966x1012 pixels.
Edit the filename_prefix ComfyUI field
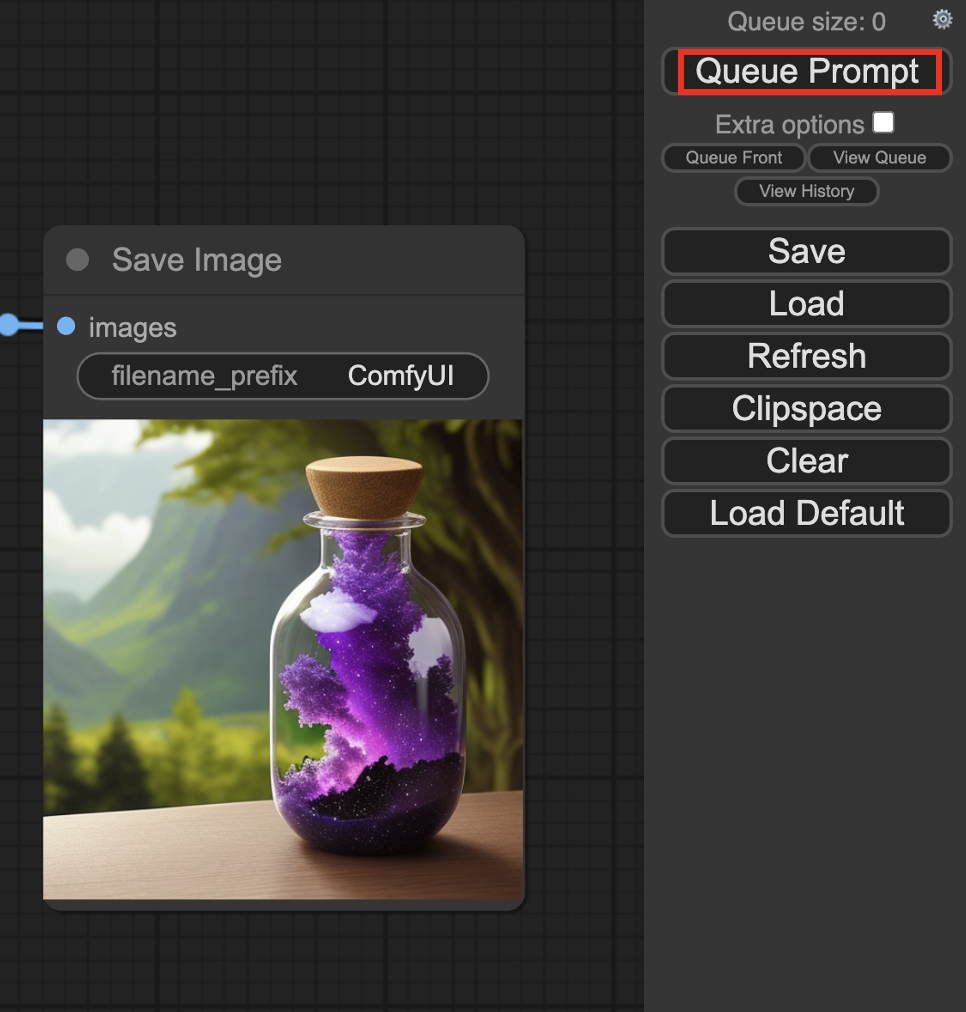(x=283, y=376)
